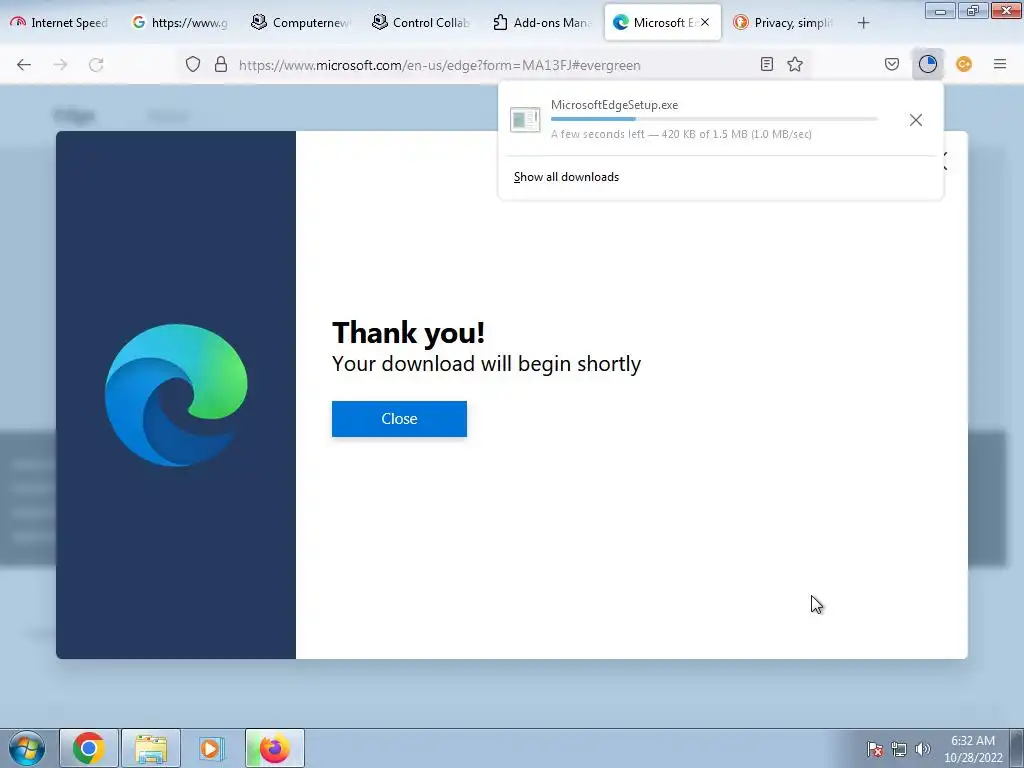Click the network tray icon
1024x768 pixels.
coord(899,749)
